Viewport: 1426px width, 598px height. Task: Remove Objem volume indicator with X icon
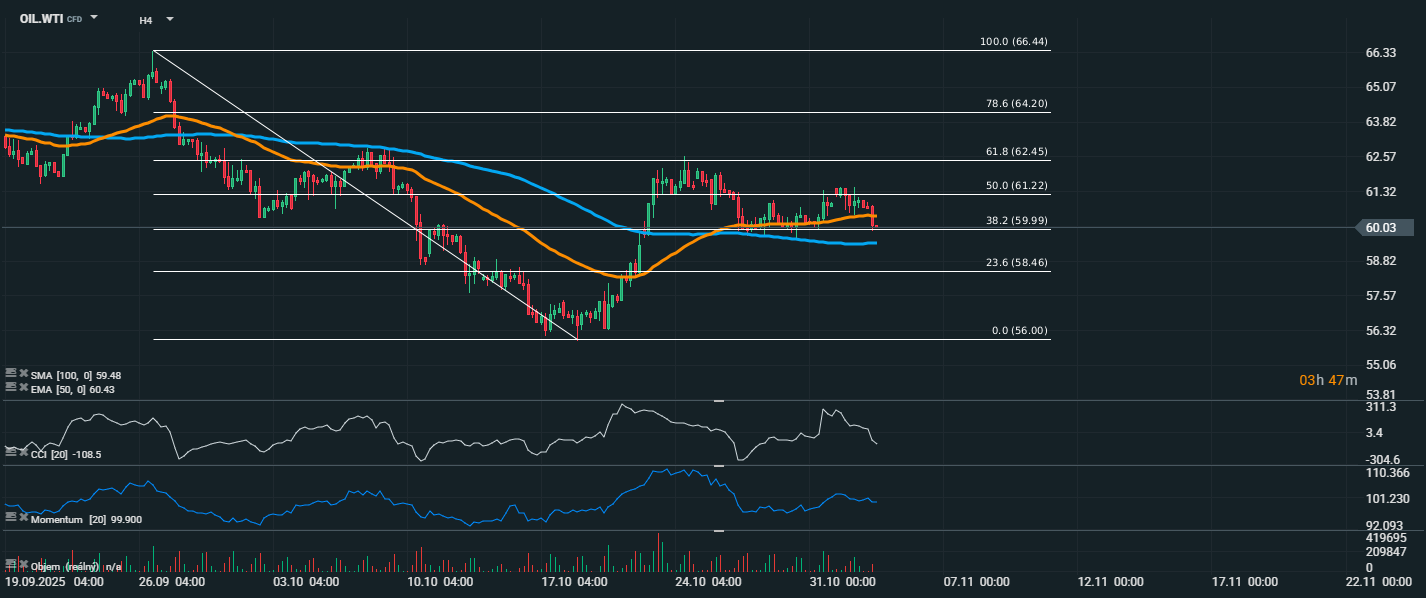click(x=23, y=566)
